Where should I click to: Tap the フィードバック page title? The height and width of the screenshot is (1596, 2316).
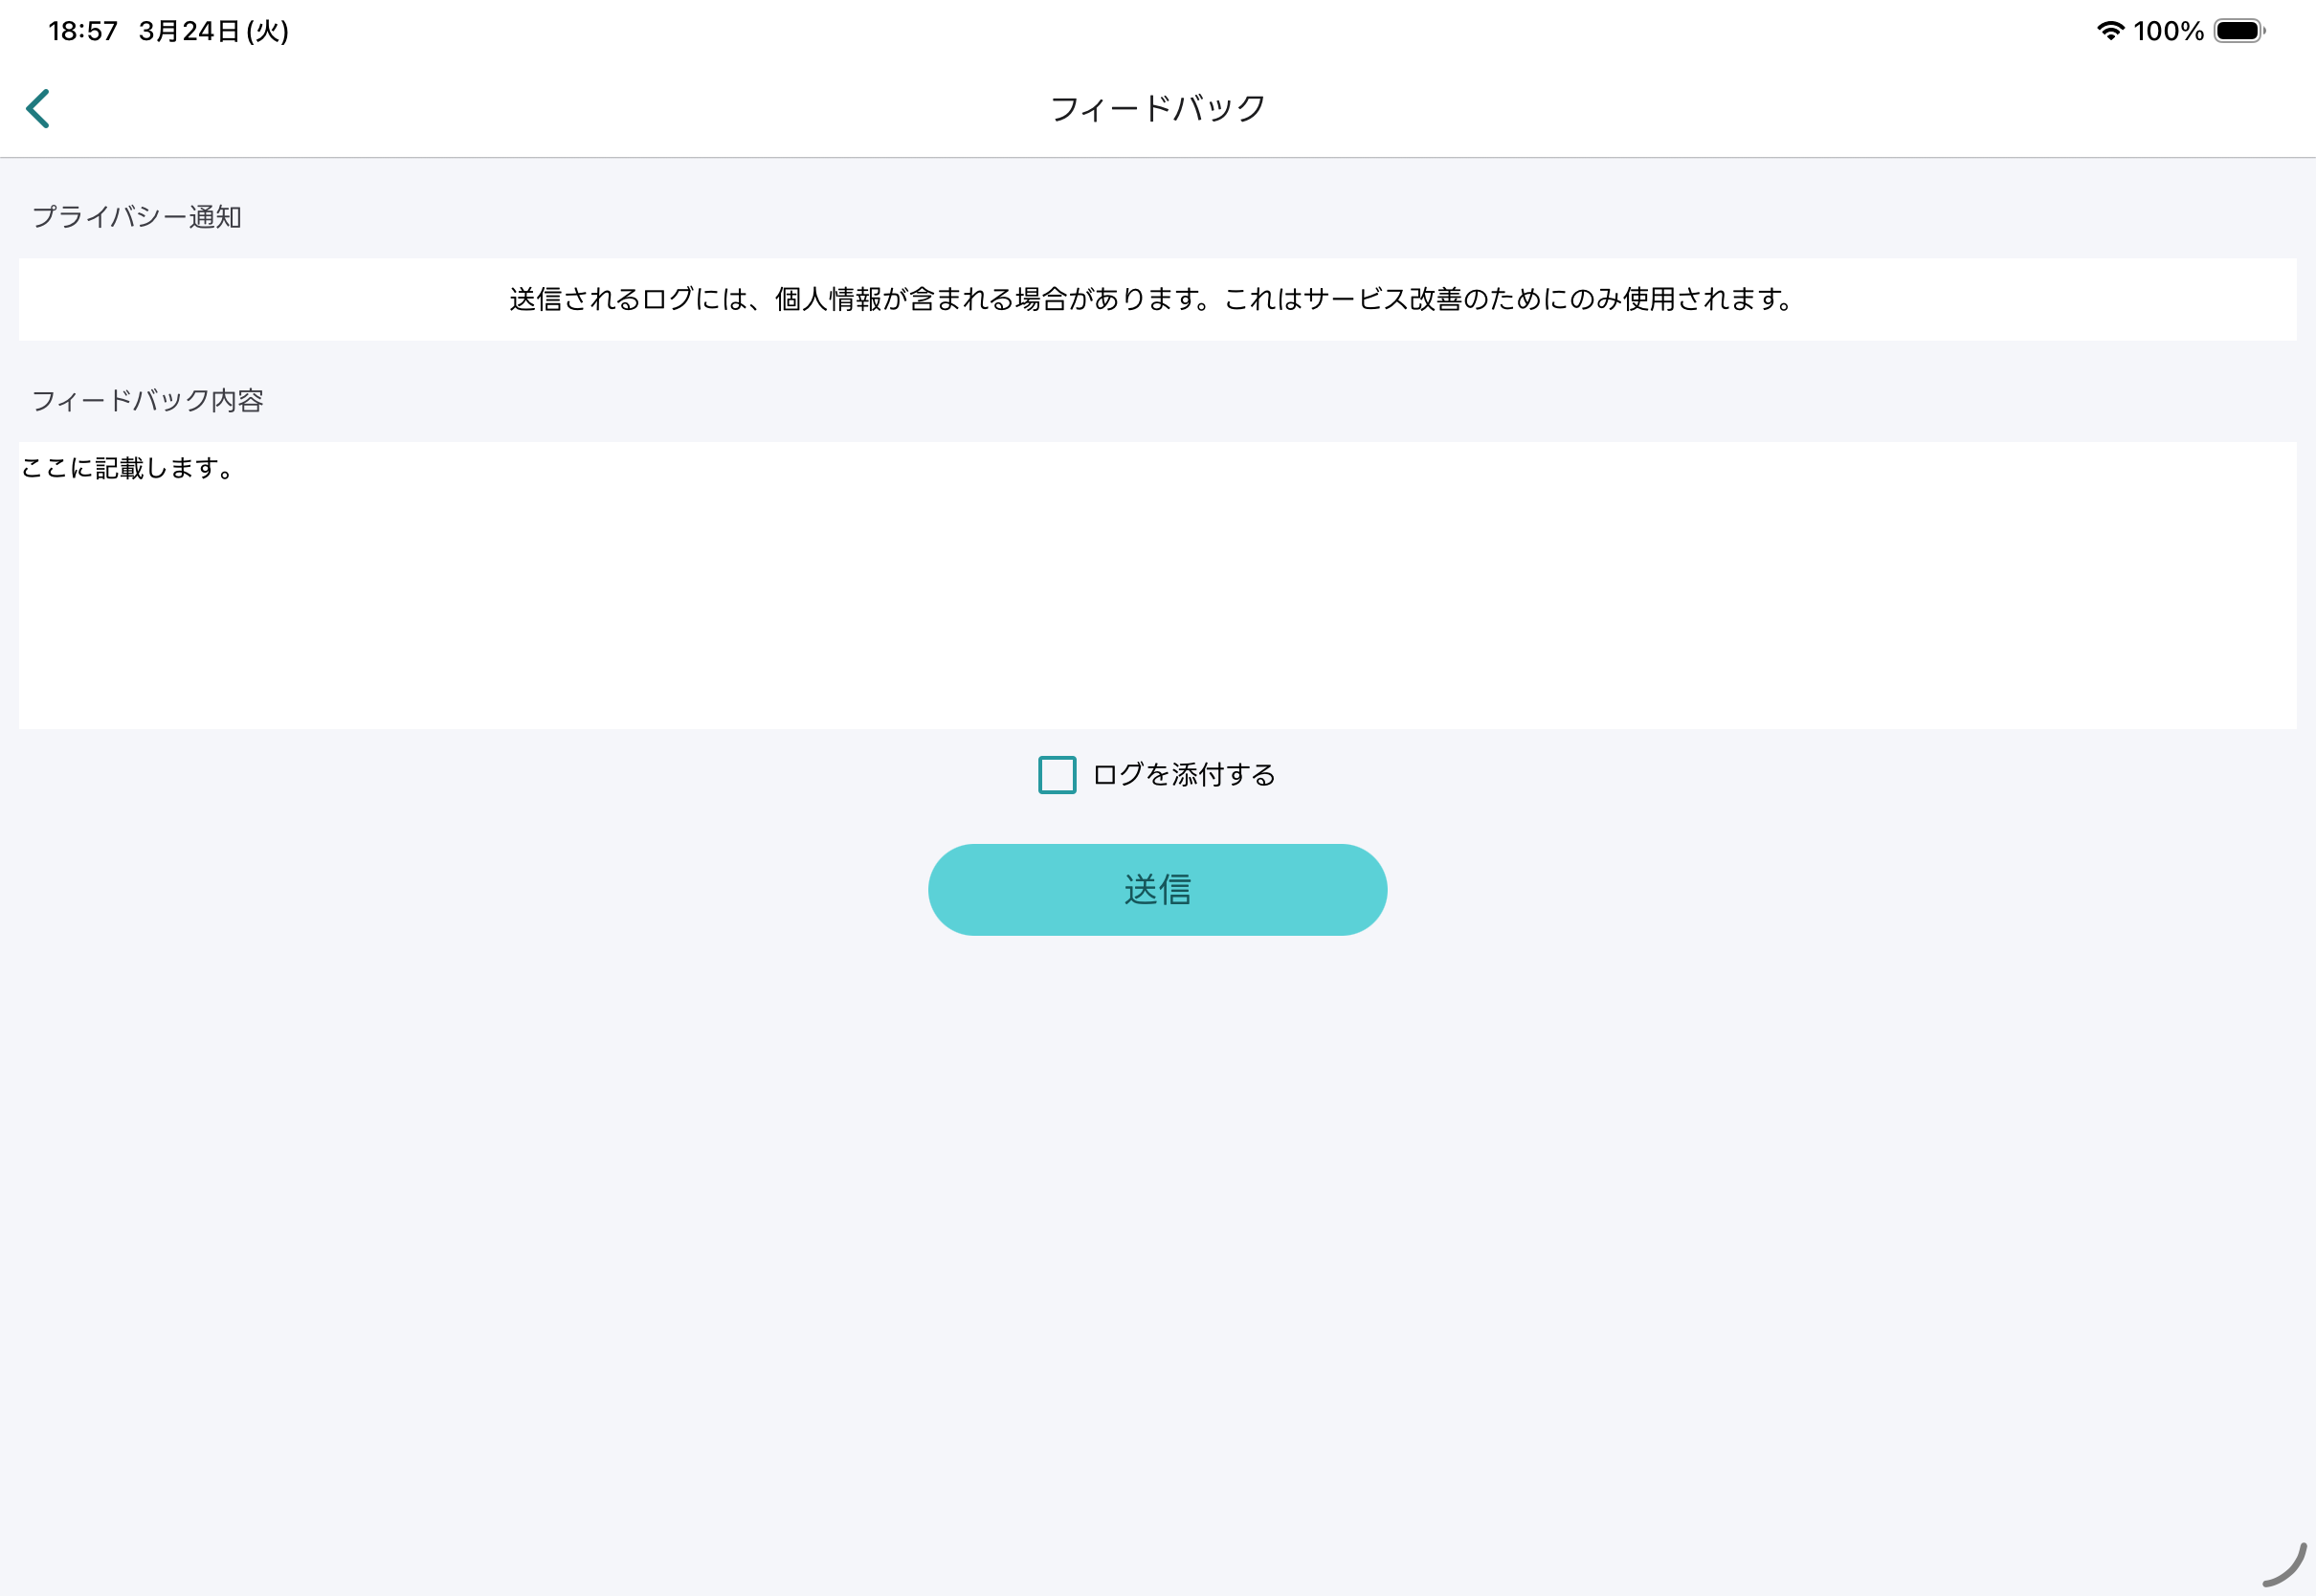[x=1158, y=108]
